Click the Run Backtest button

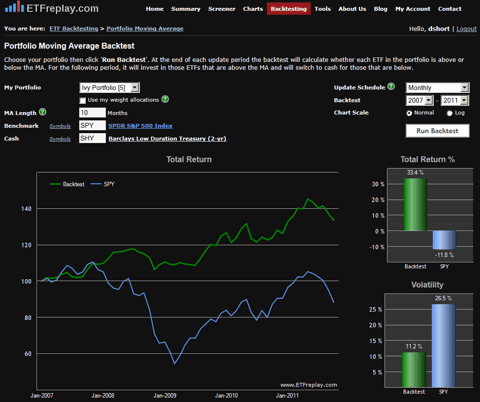[438, 131]
